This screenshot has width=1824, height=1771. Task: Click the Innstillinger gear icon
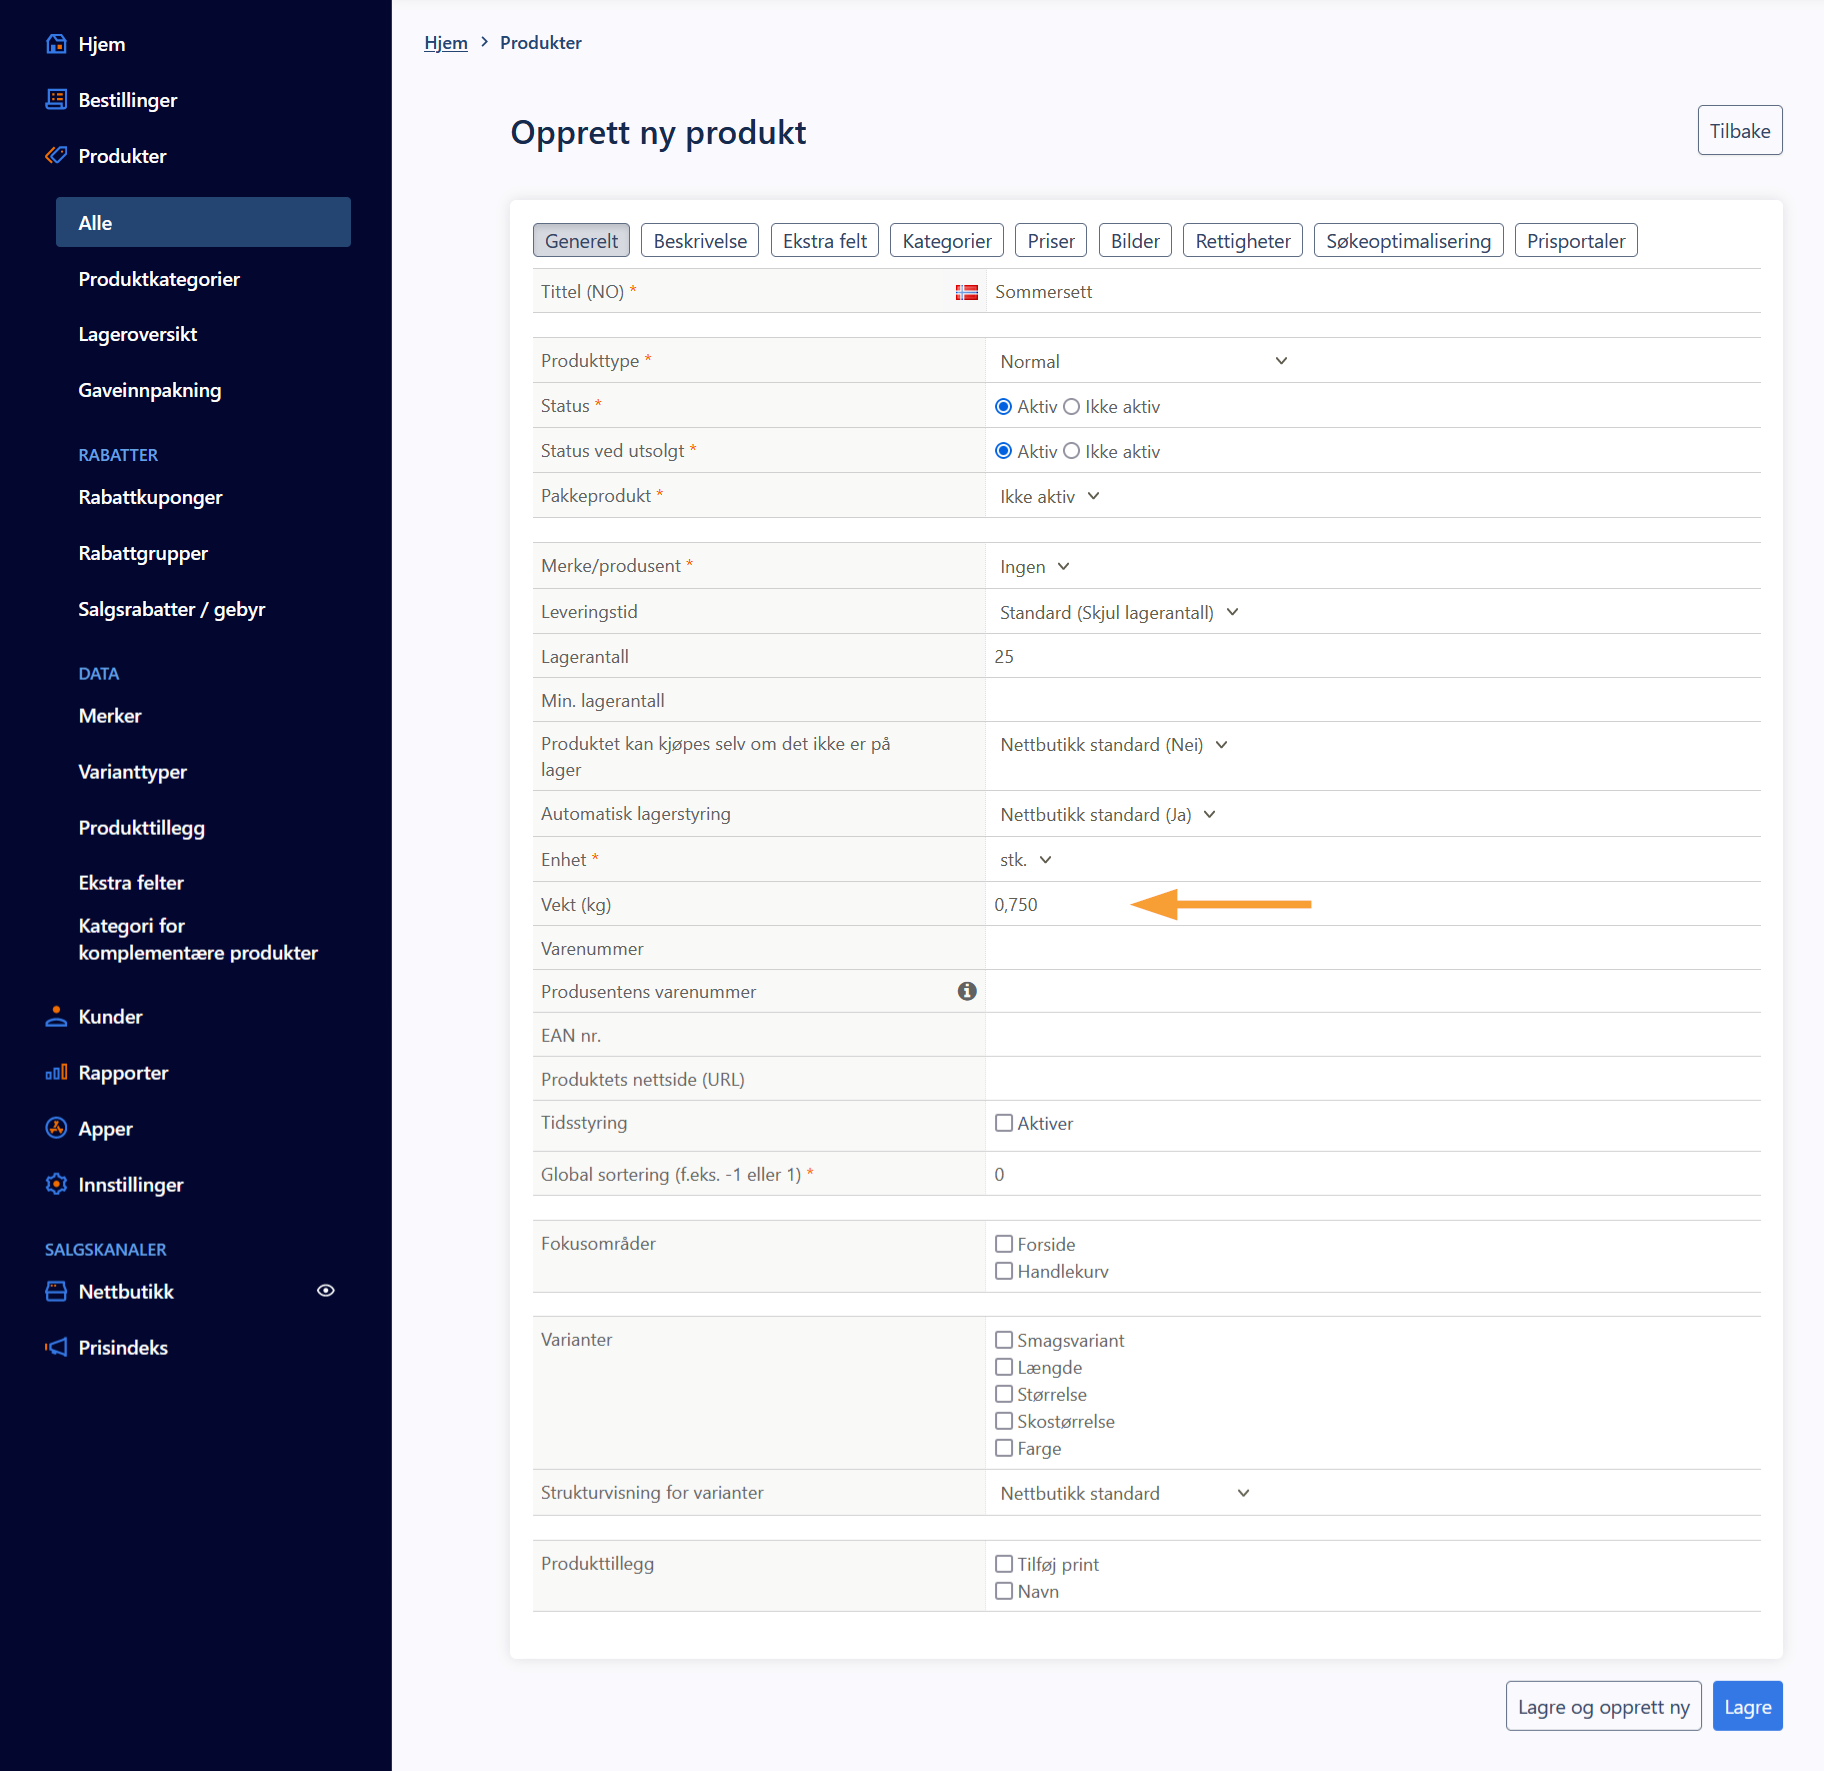56,1185
